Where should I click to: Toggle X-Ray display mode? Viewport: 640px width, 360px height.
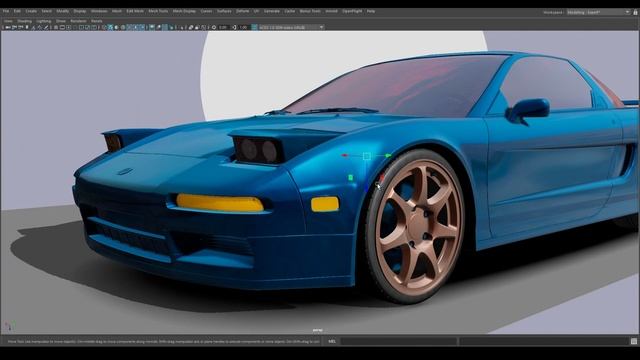pyautogui.click(x=191, y=27)
